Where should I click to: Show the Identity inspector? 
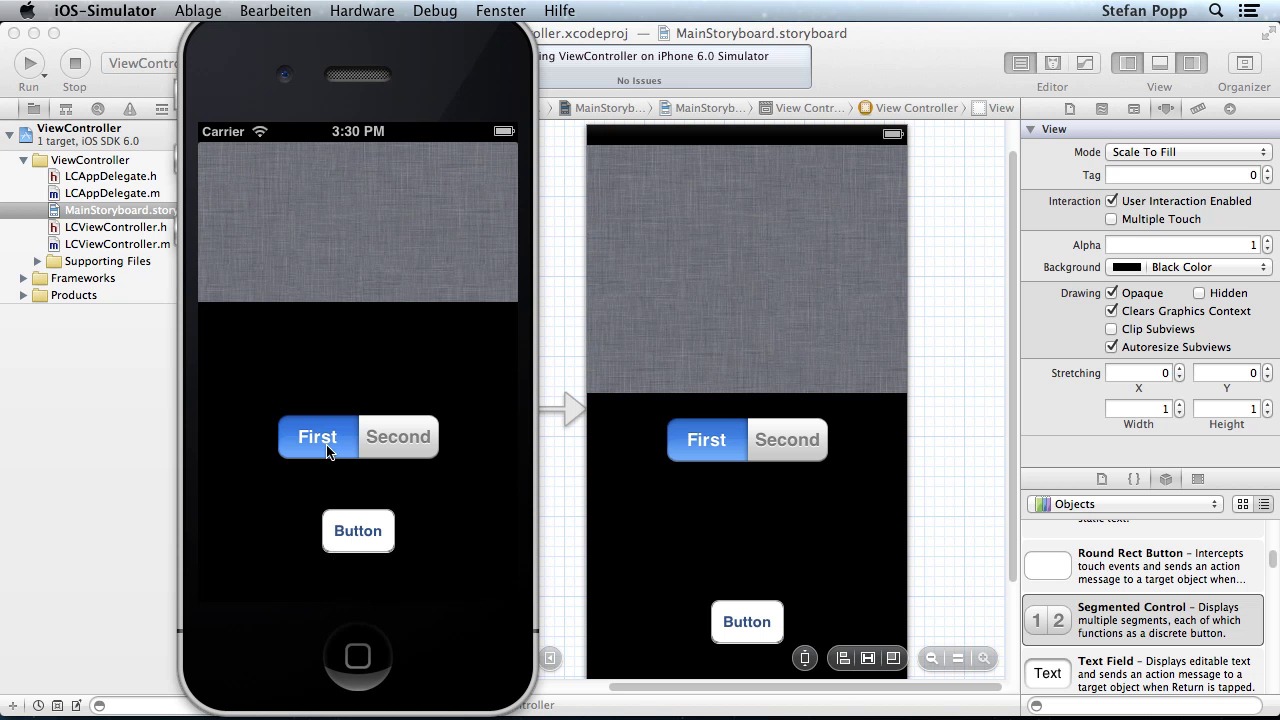tap(1134, 108)
